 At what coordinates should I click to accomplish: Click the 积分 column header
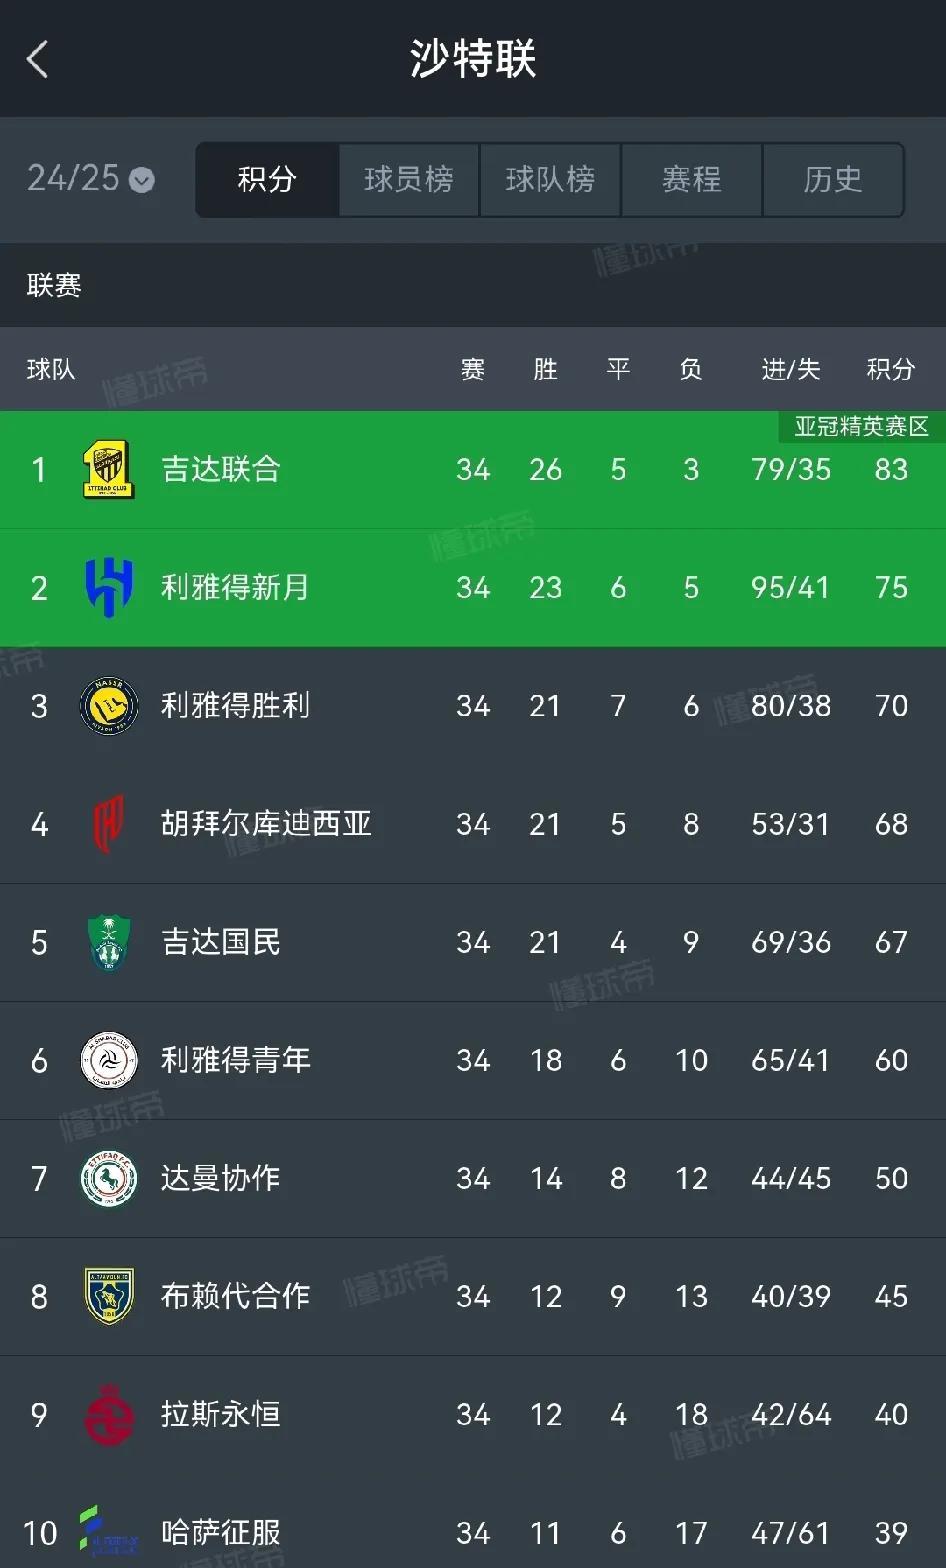pyautogui.click(x=891, y=370)
